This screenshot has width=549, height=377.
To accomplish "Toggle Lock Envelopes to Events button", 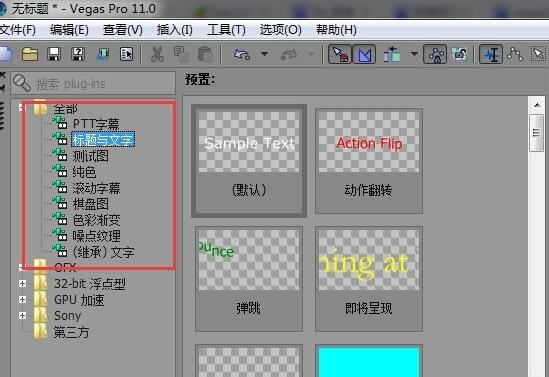I will tap(435, 54).
